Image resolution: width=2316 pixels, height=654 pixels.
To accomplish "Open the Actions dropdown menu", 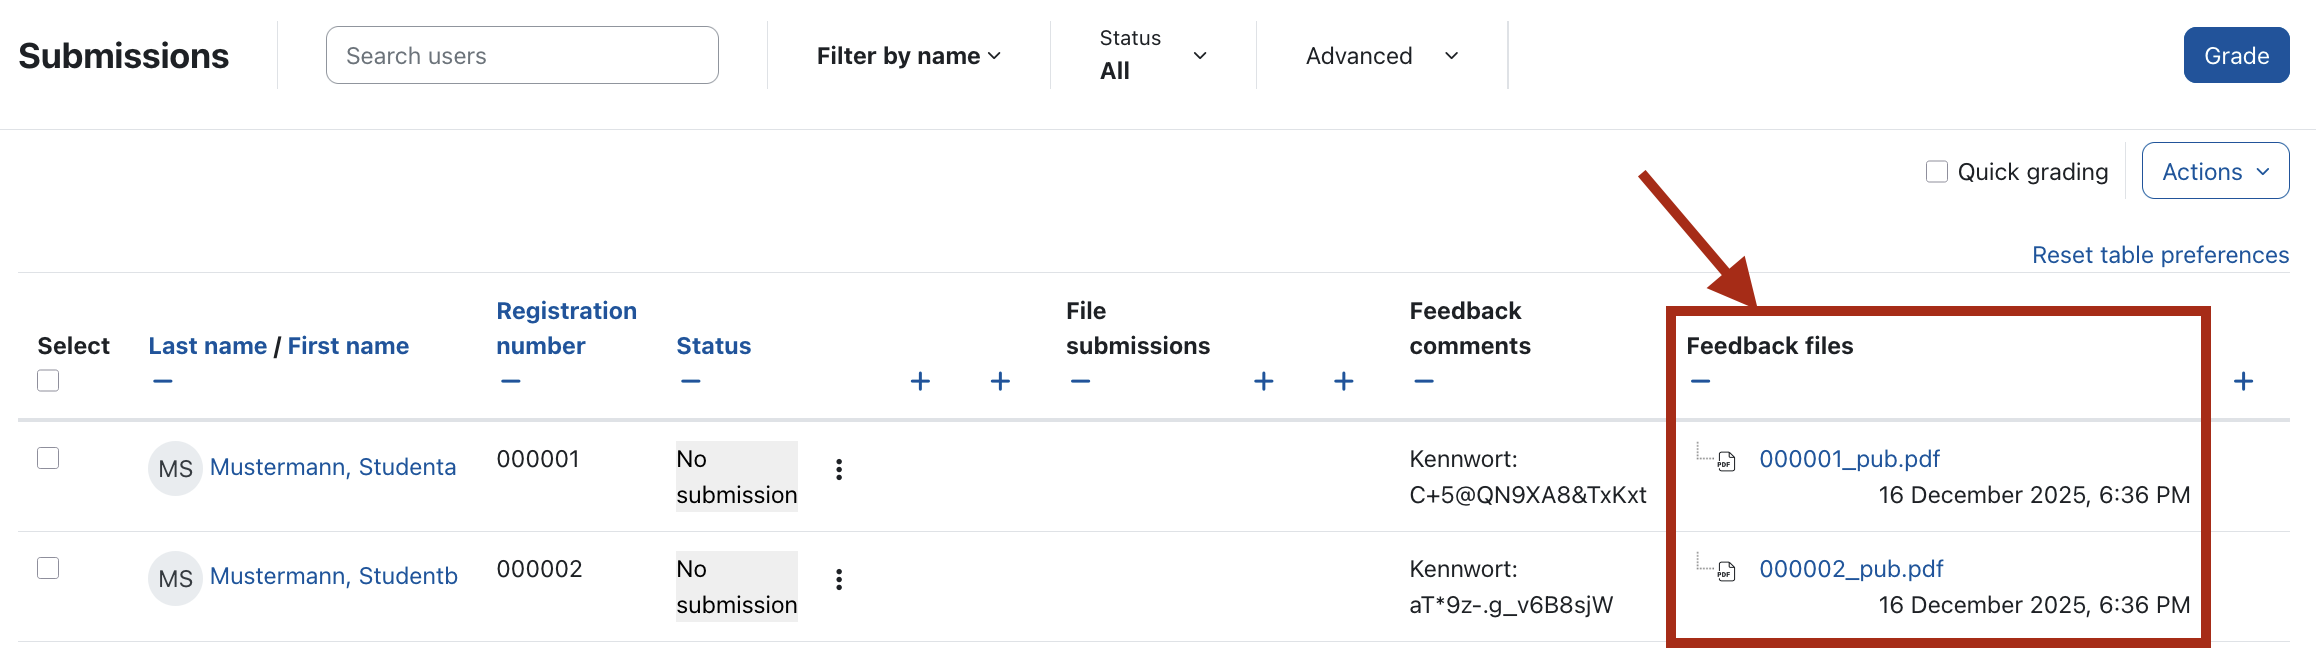I will 2215,172.
